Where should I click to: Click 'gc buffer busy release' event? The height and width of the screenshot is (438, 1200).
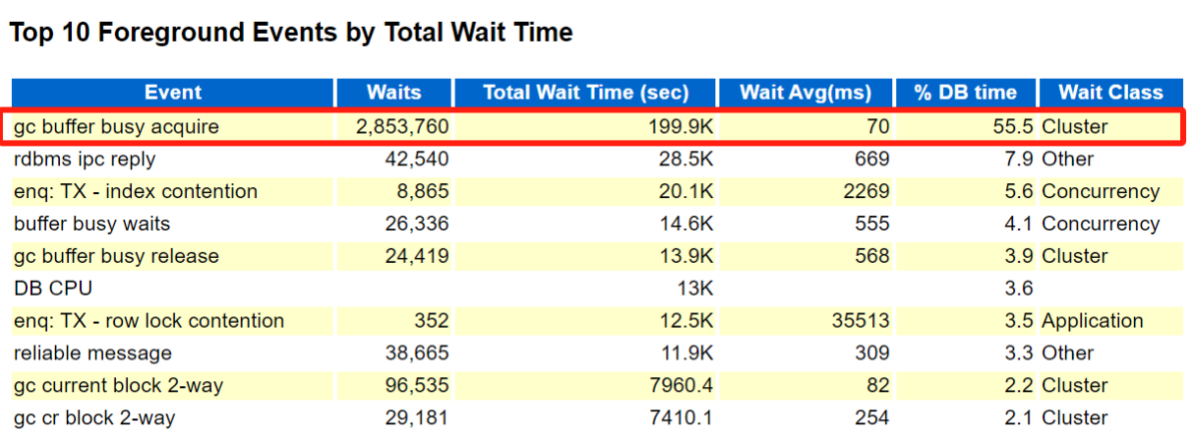pos(116,256)
